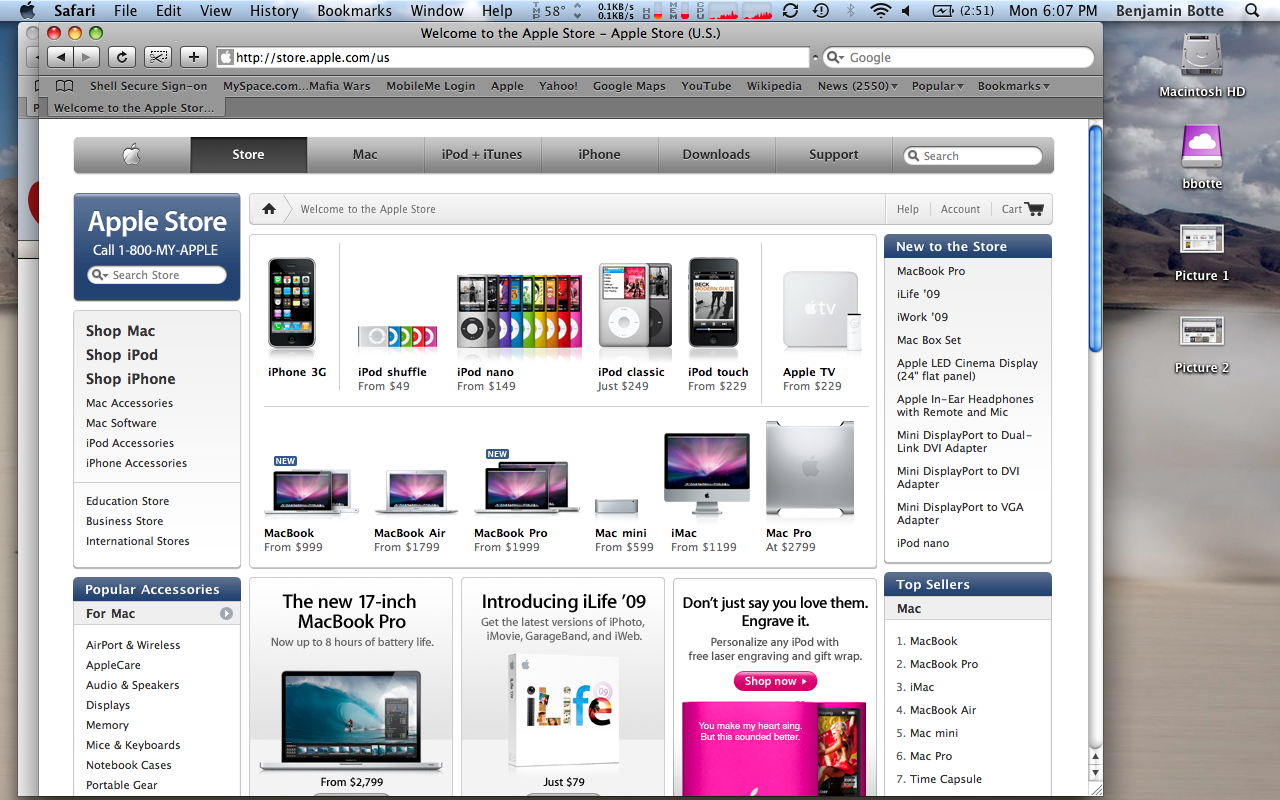Screen dimensions: 1280x800
Task: Open the Spotlight magnifier in menu bar
Action: click(1253, 11)
